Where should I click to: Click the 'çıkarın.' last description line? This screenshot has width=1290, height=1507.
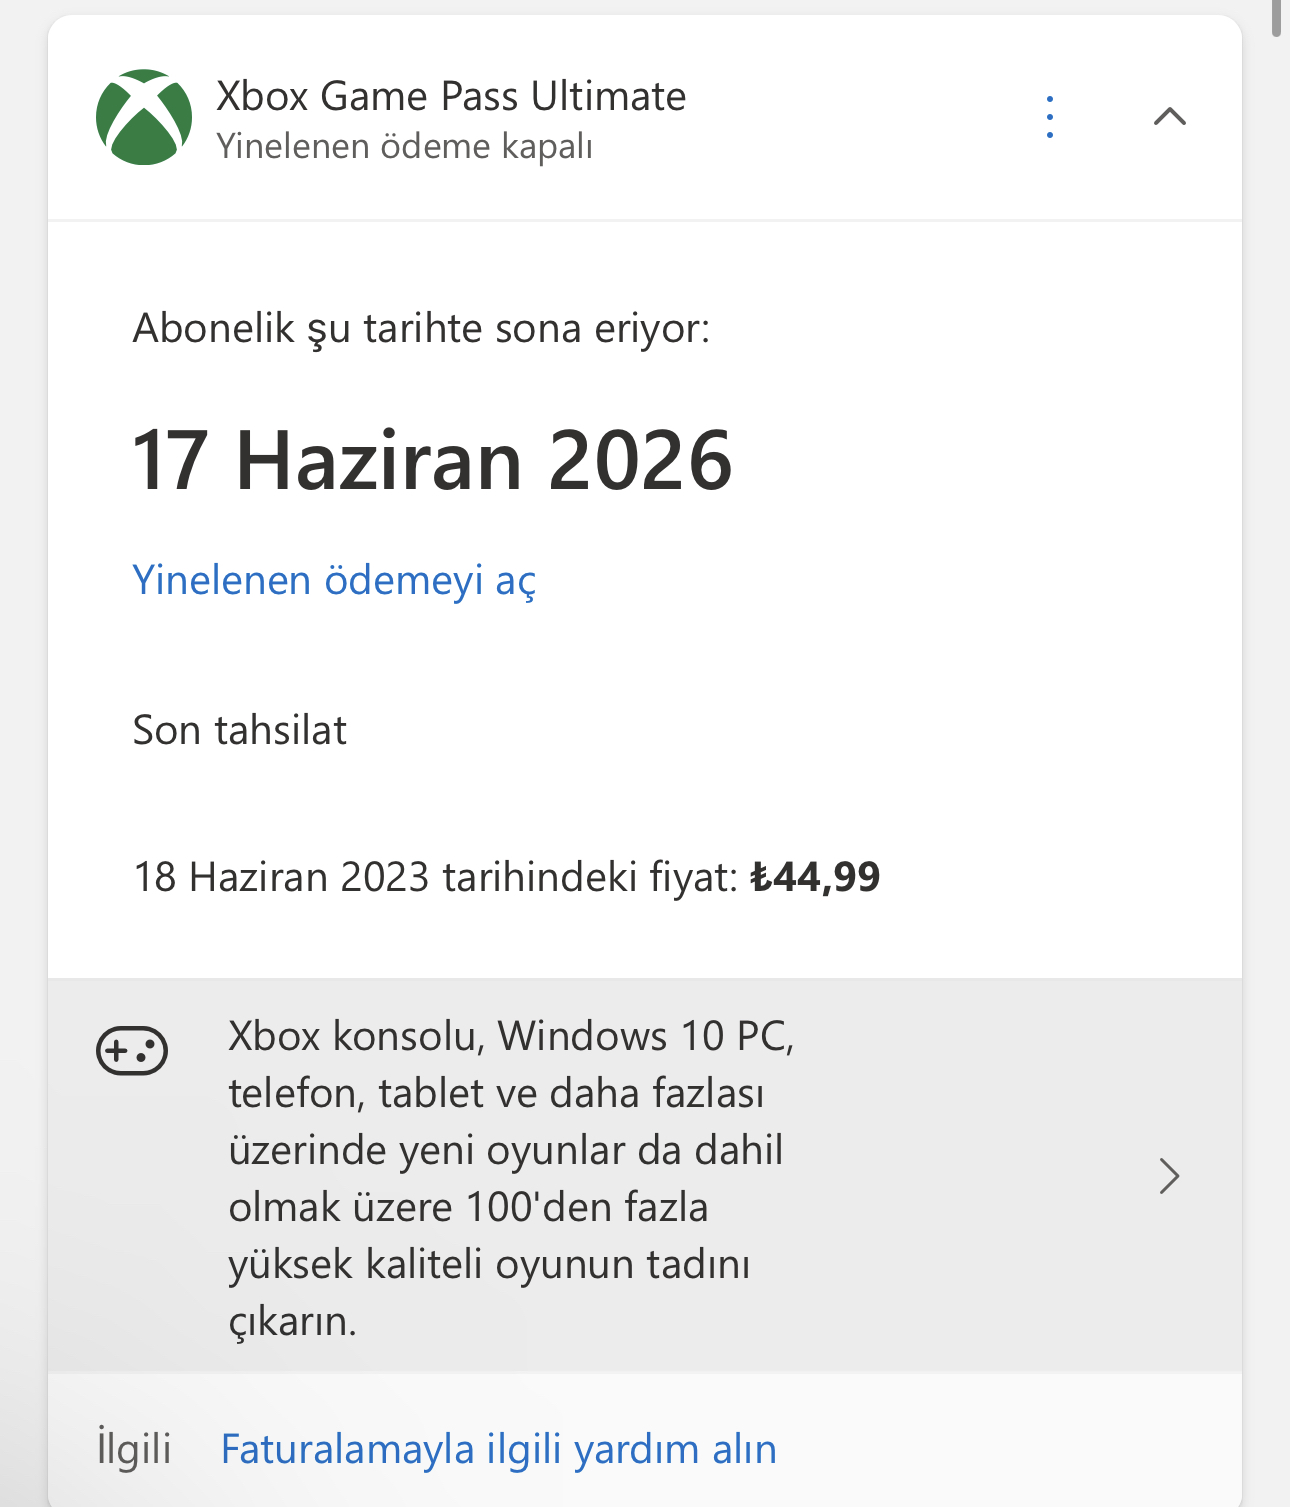click(293, 1322)
